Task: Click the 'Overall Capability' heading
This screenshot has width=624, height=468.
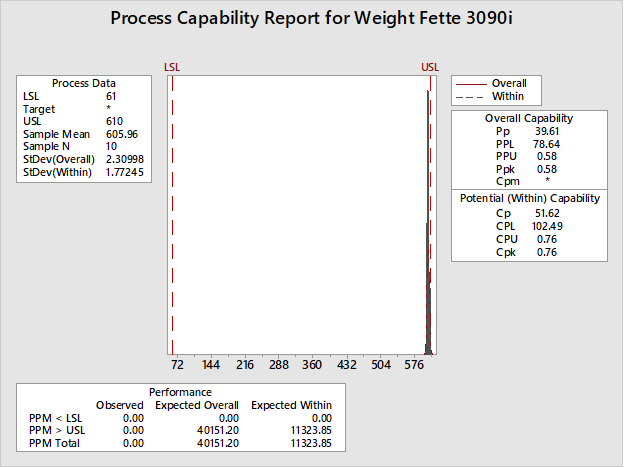Action: coord(529,118)
